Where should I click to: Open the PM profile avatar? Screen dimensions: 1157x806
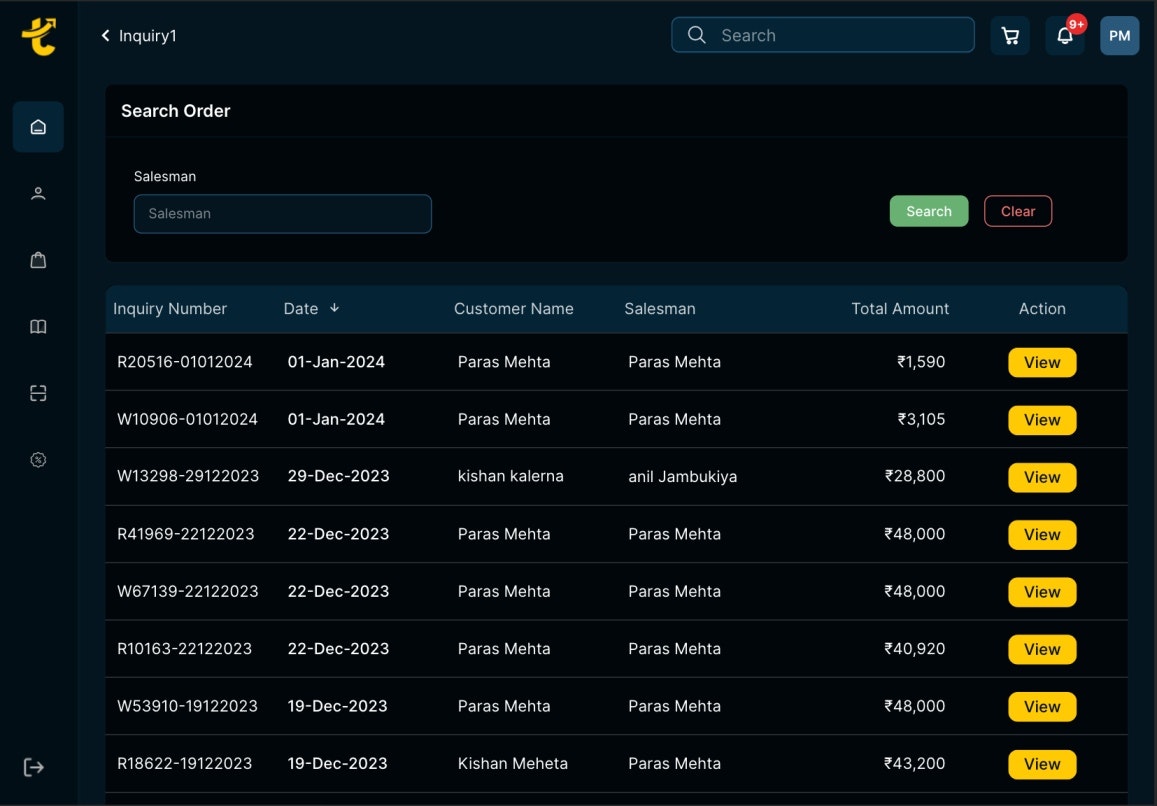pos(1119,35)
